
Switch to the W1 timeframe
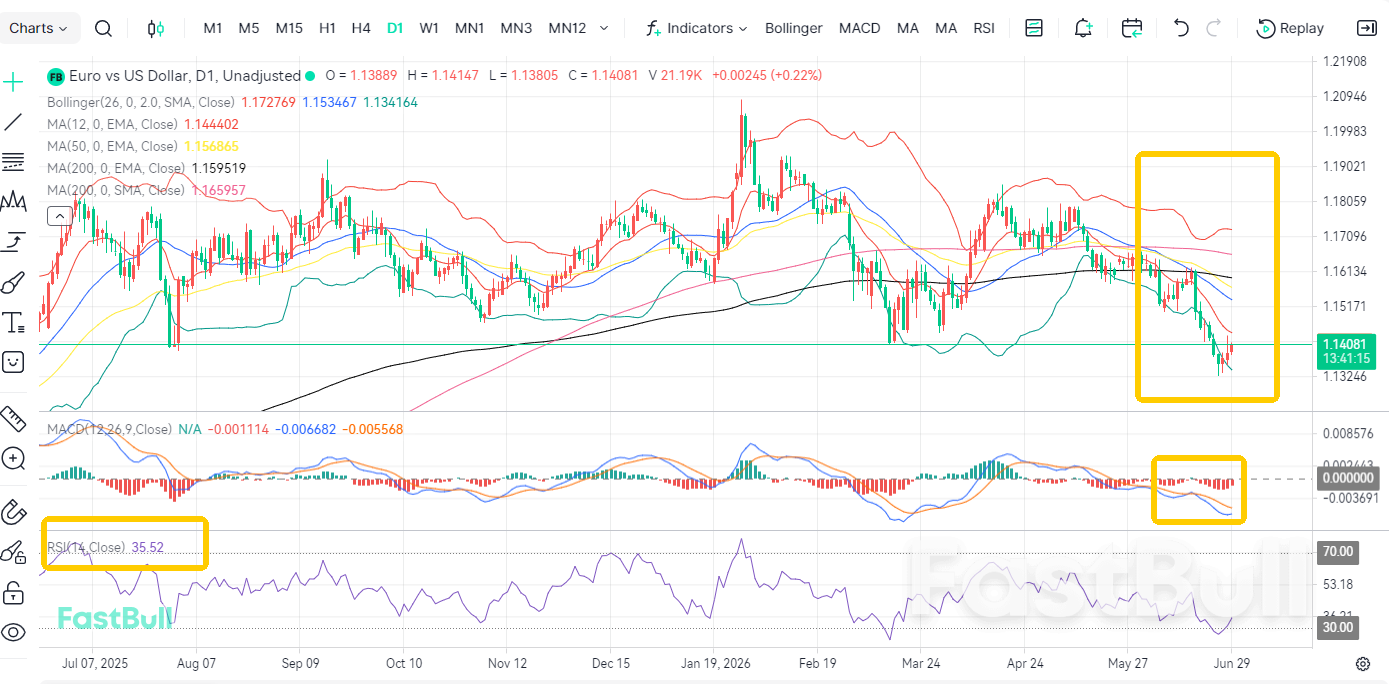pos(429,28)
